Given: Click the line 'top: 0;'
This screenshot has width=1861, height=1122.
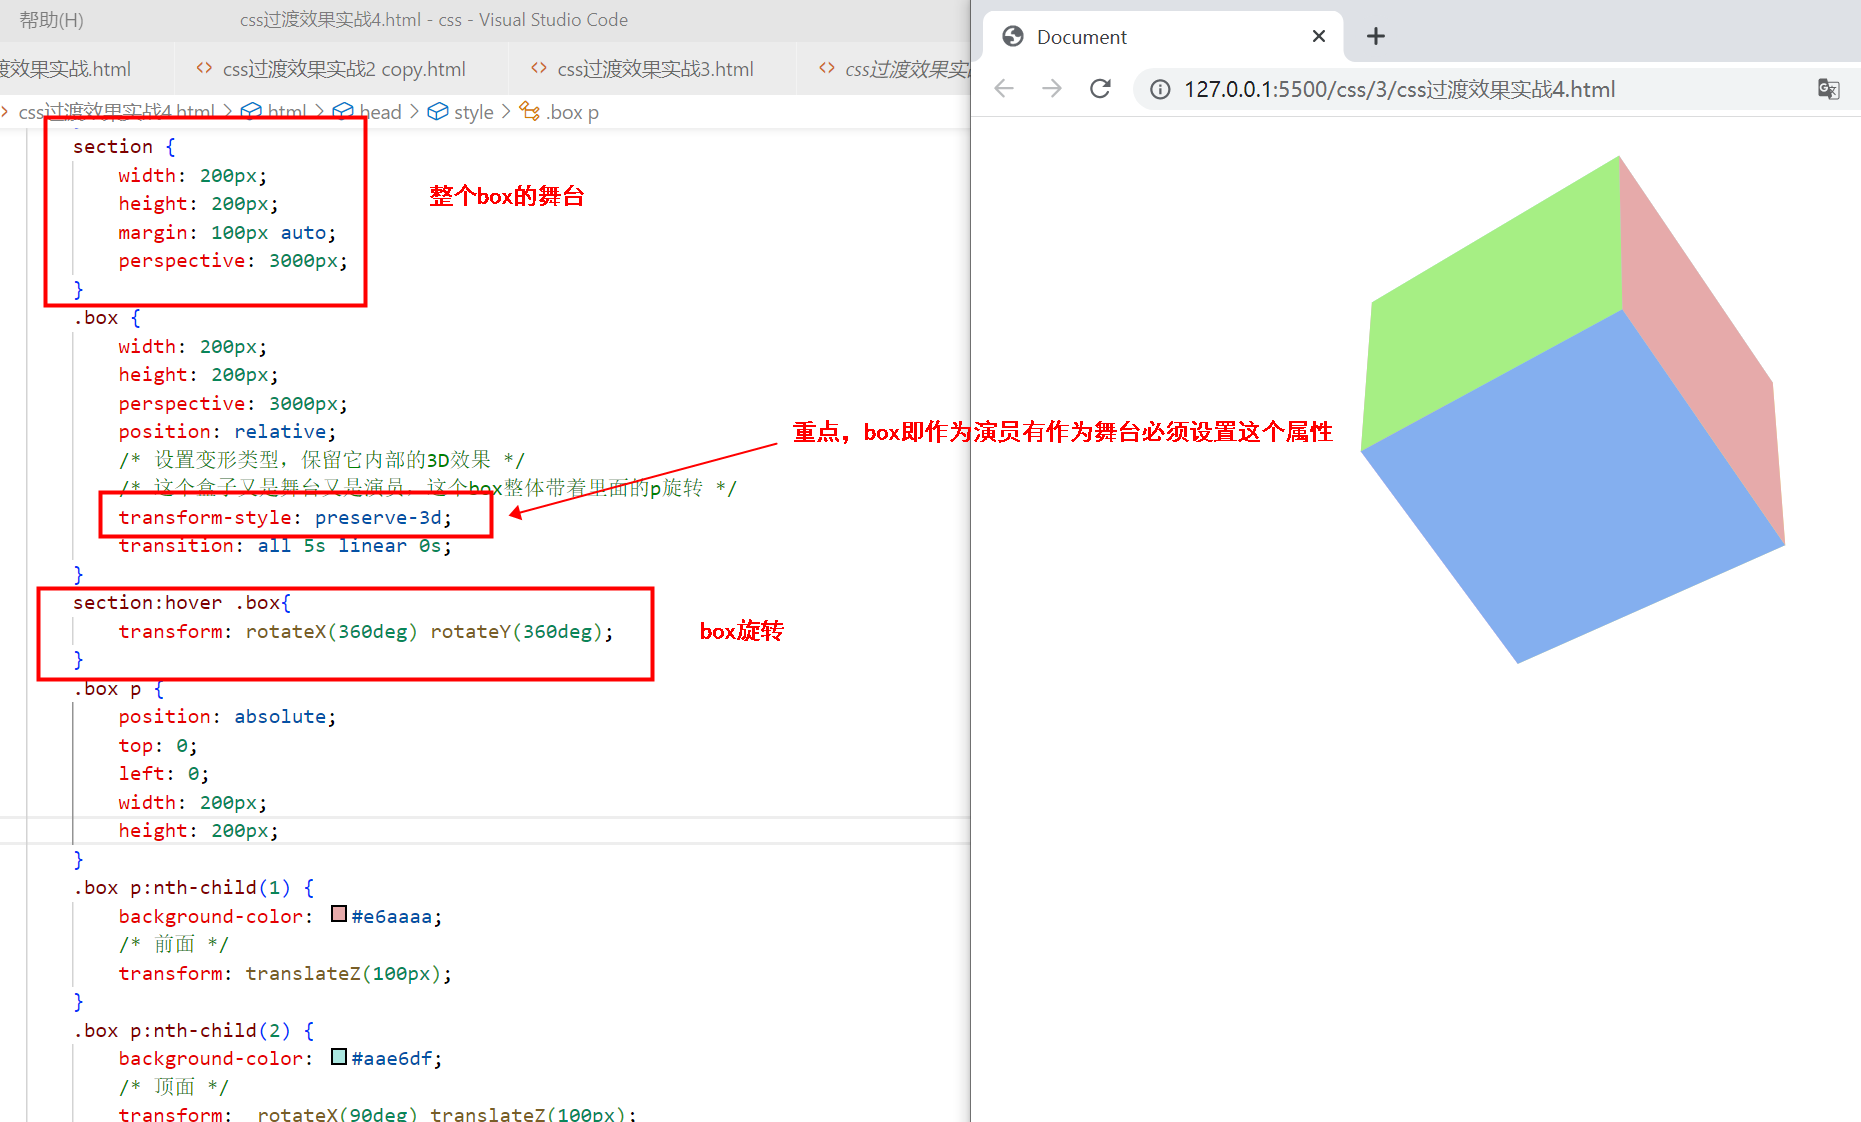Looking at the screenshot, I should tap(158, 746).
